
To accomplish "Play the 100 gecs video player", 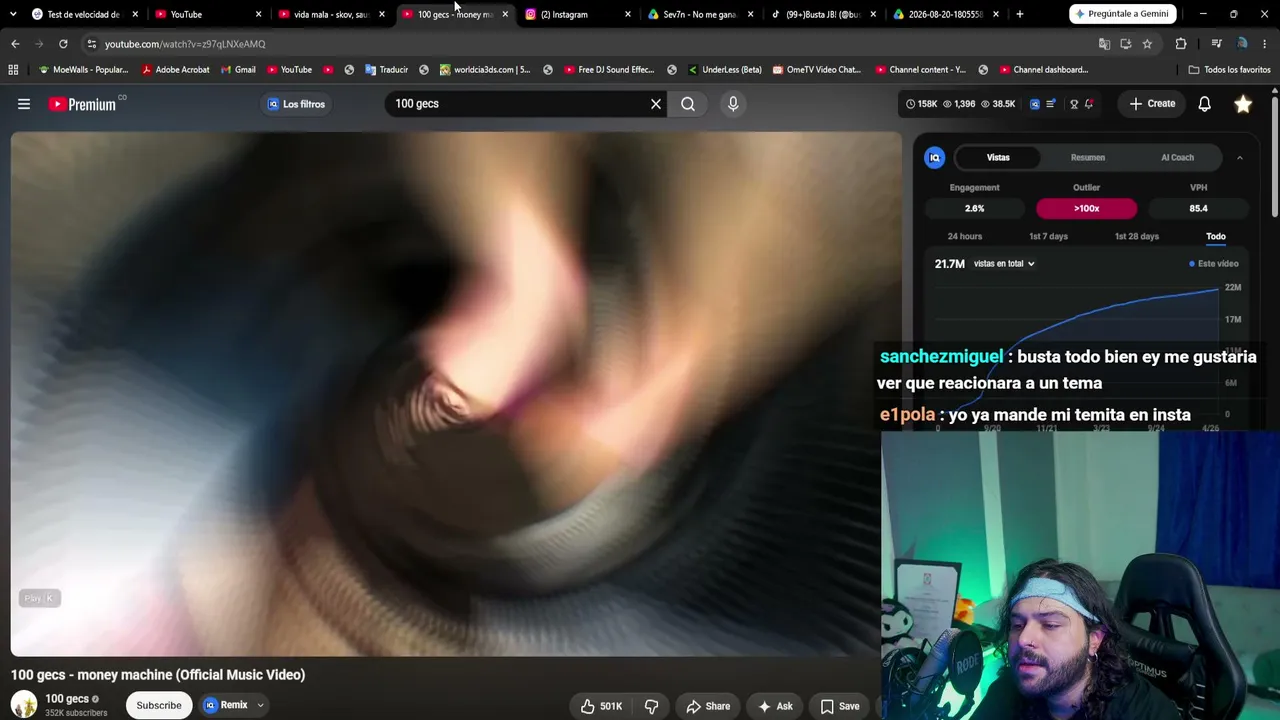I will pyautogui.click(x=456, y=394).
